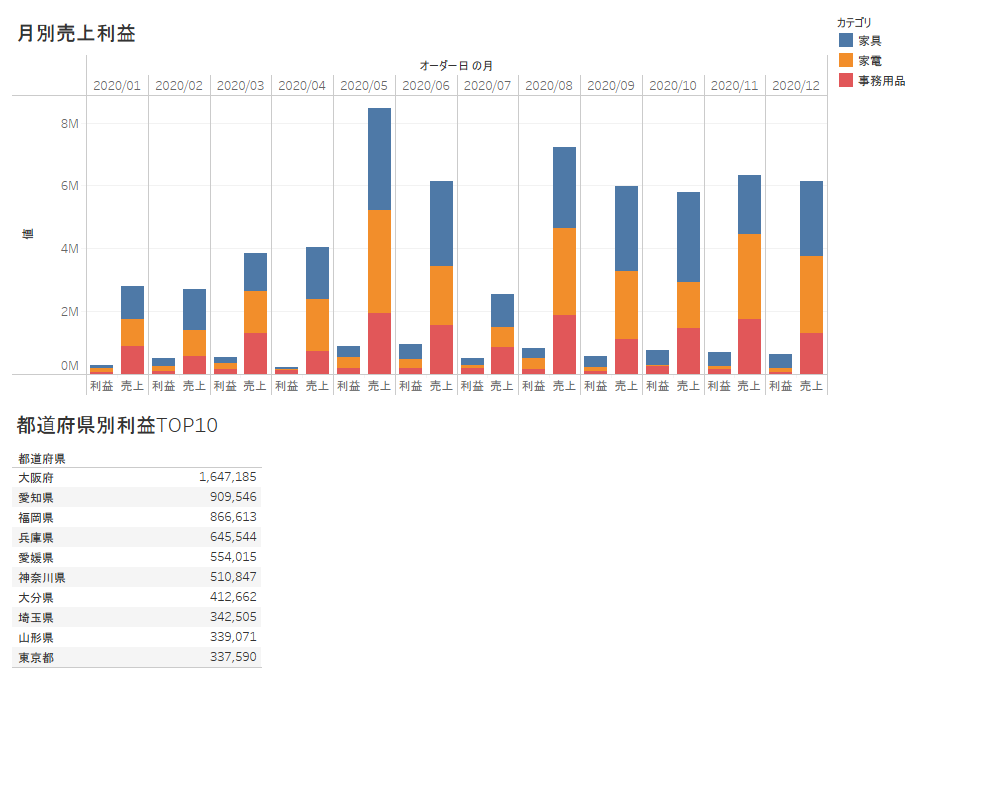This screenshot has height=800, width=1000.
Task: Click the value 1,647,185
Action: (x=228, y=477)
